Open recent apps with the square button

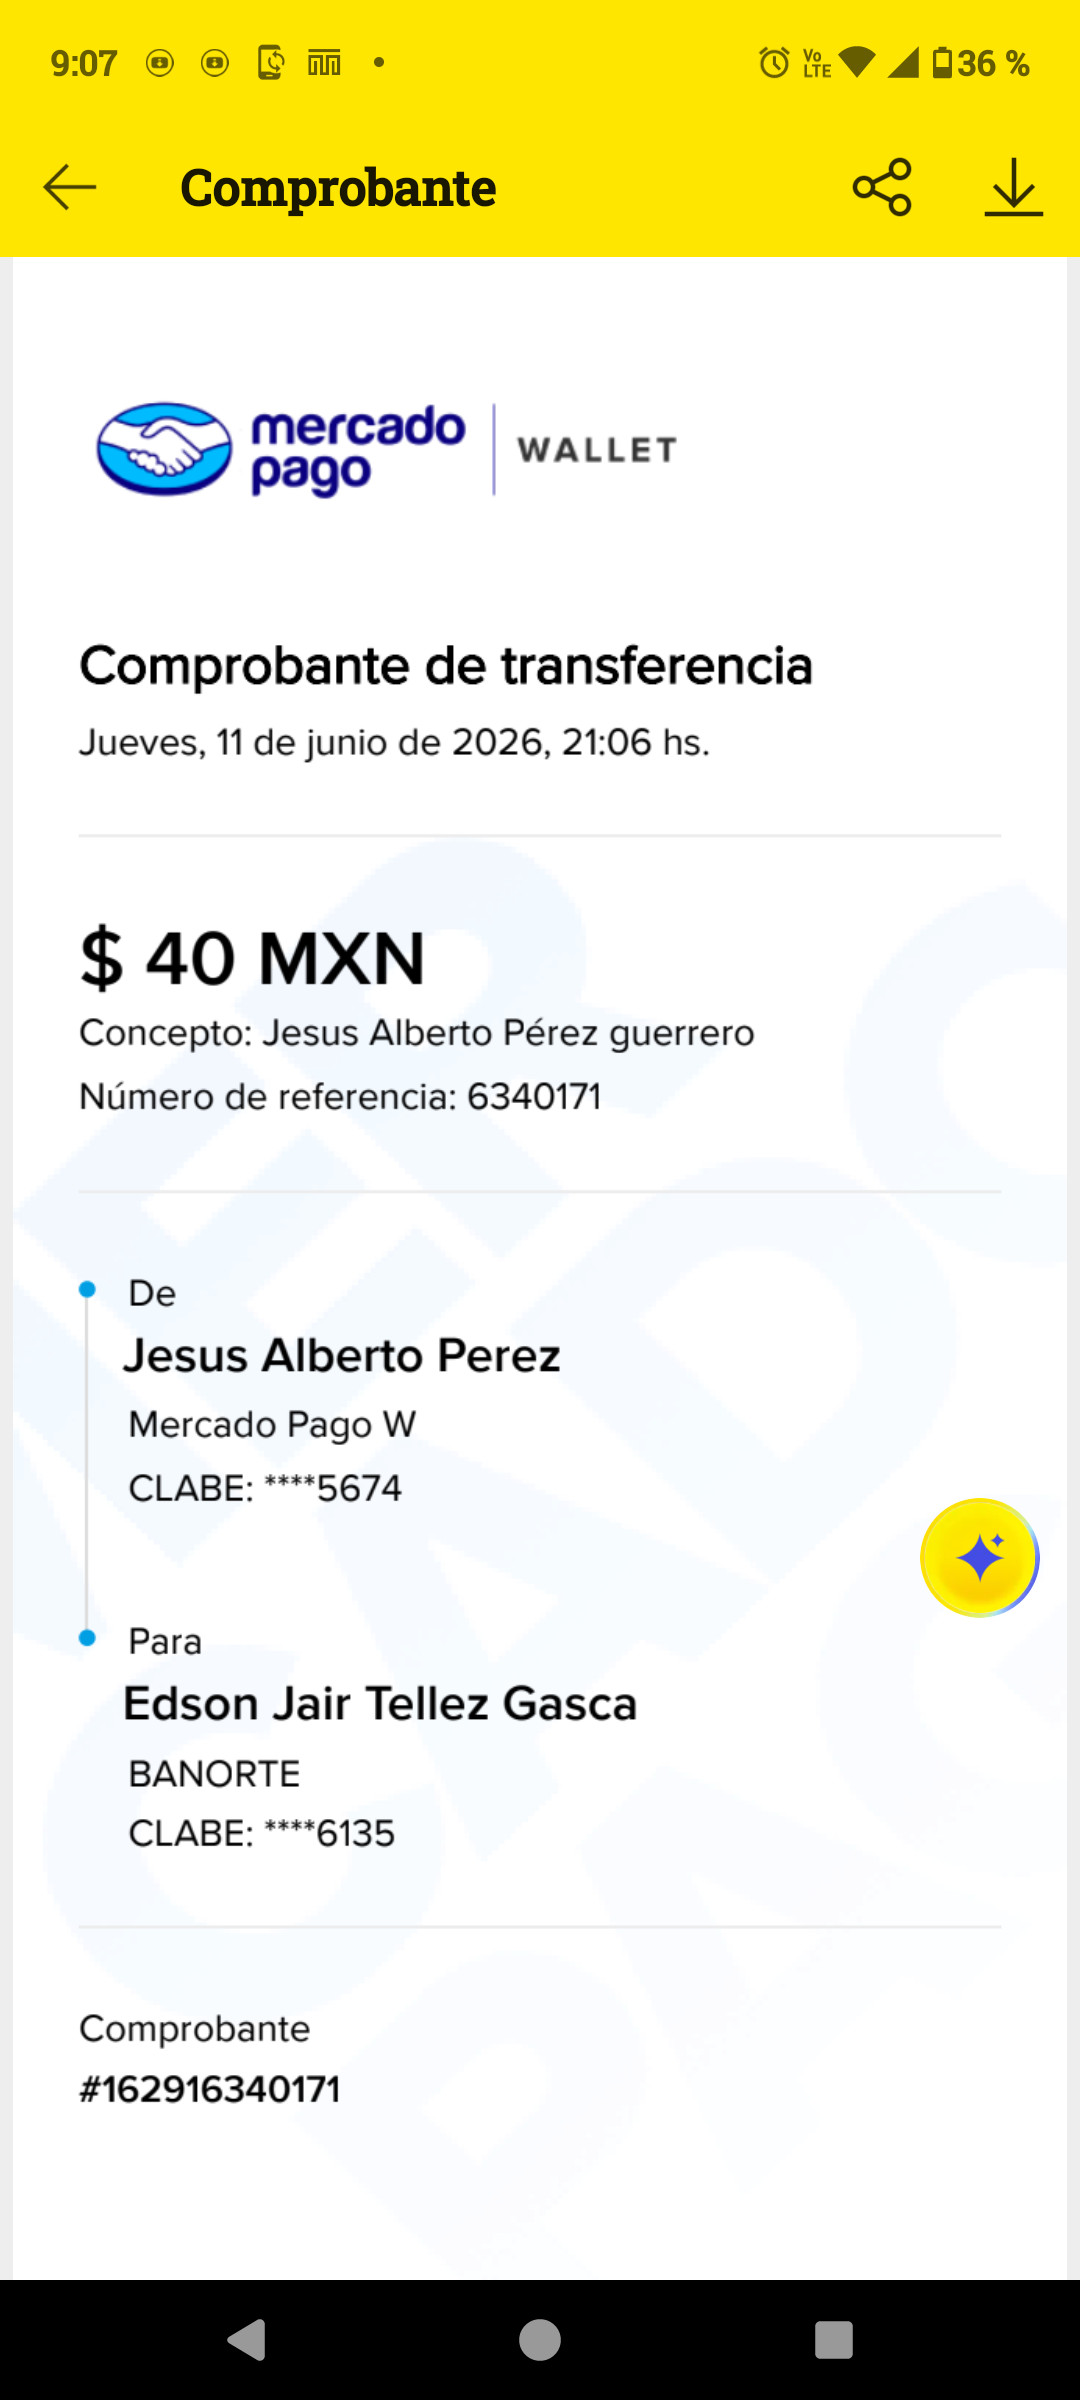(833, 2340)
